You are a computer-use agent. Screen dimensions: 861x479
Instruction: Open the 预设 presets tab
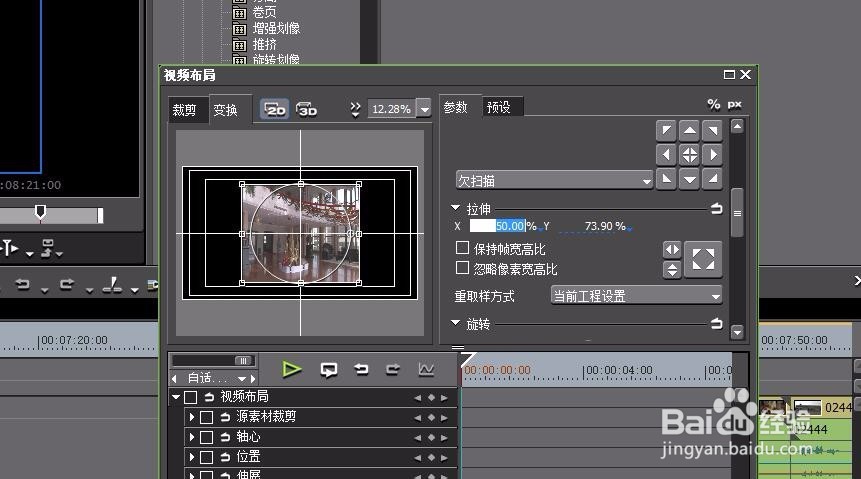(498, 107)
